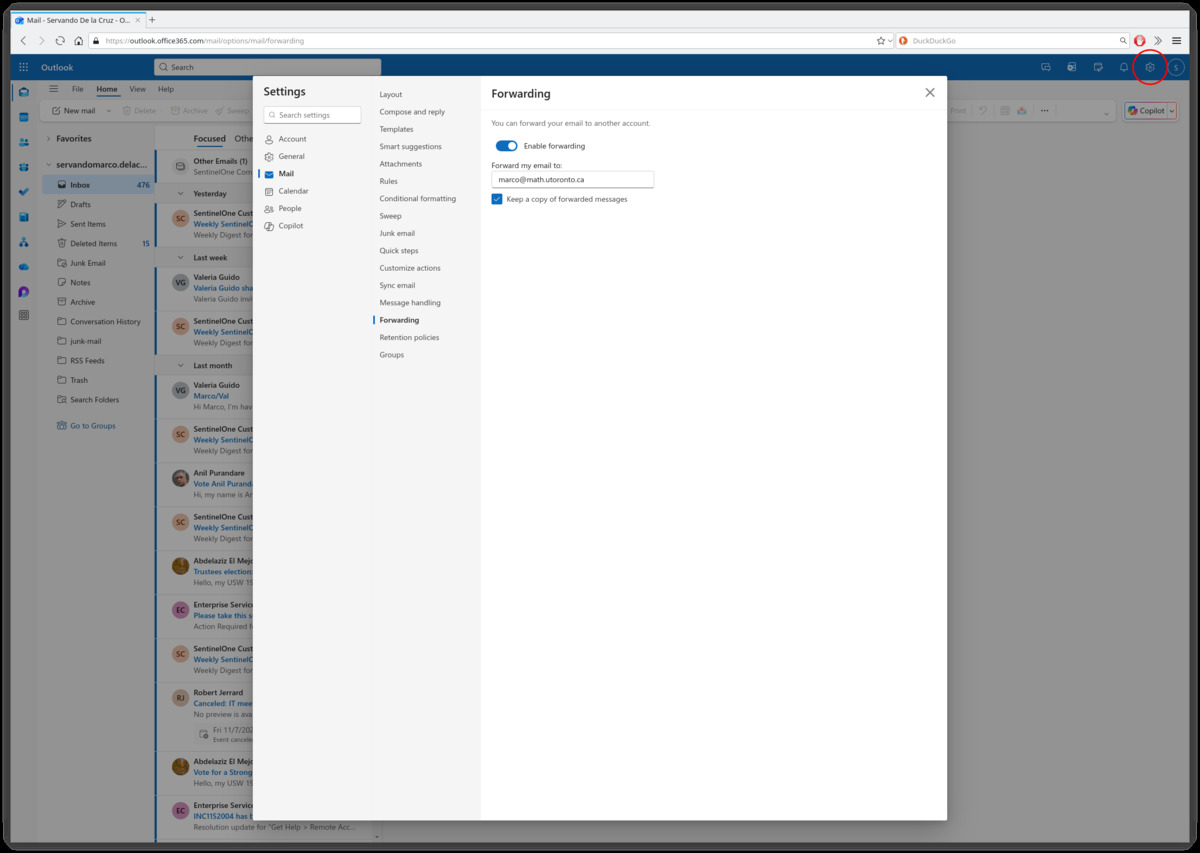
Task: Open the Copilot dropdown arrow
Action: click(1171, 111)
